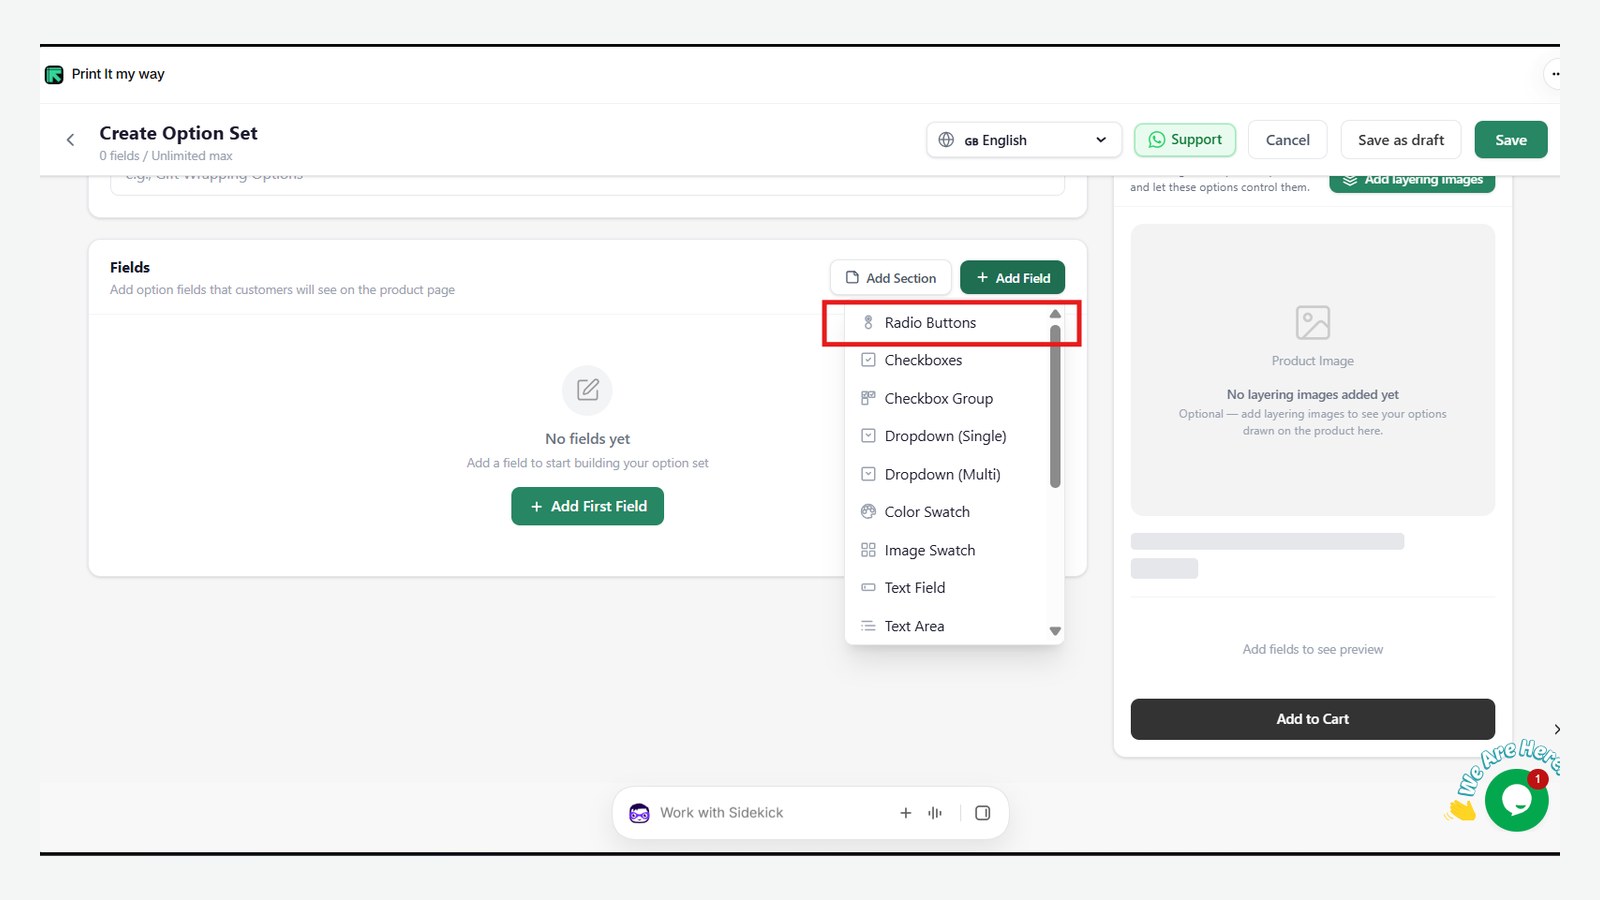Image resolution: width=1600 pixels, height=900 pixels.
Task: Click Work with Sidekick input
Action: coord(722,813)
